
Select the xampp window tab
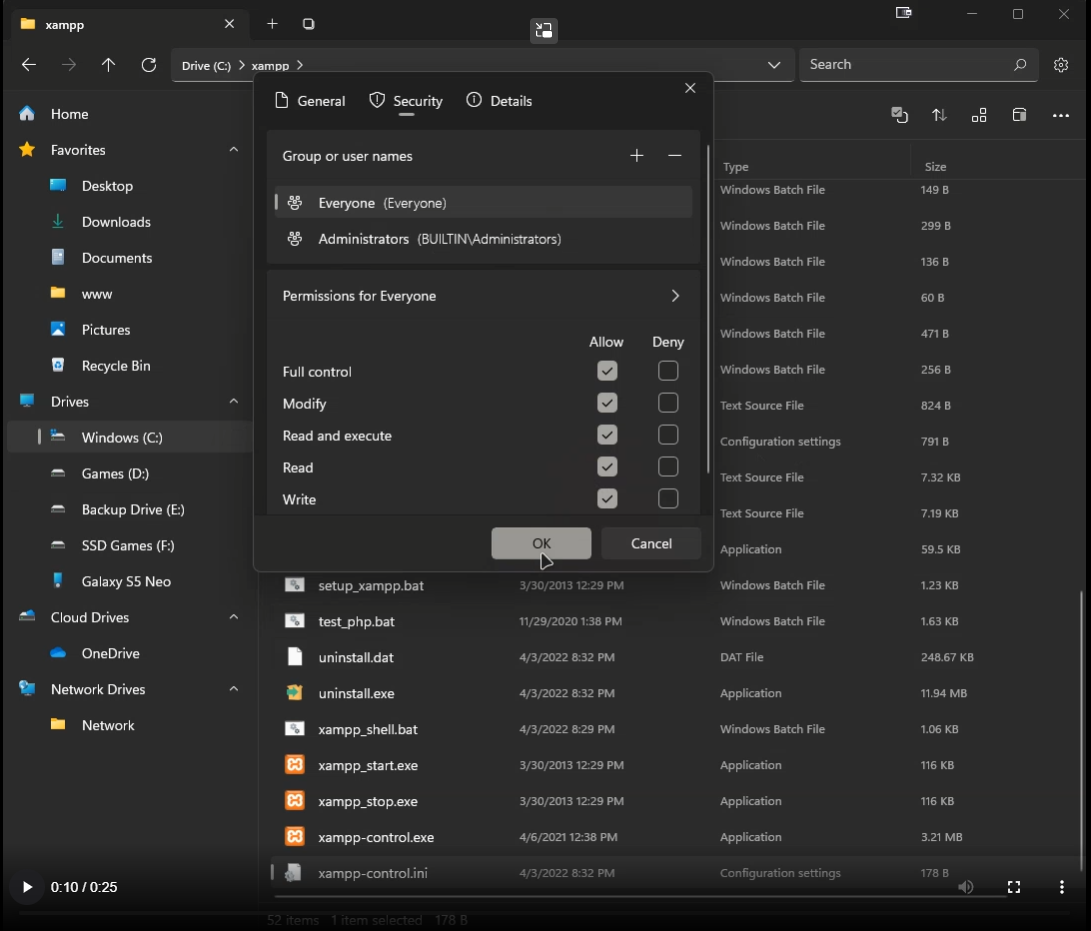[x=129, y=24]
